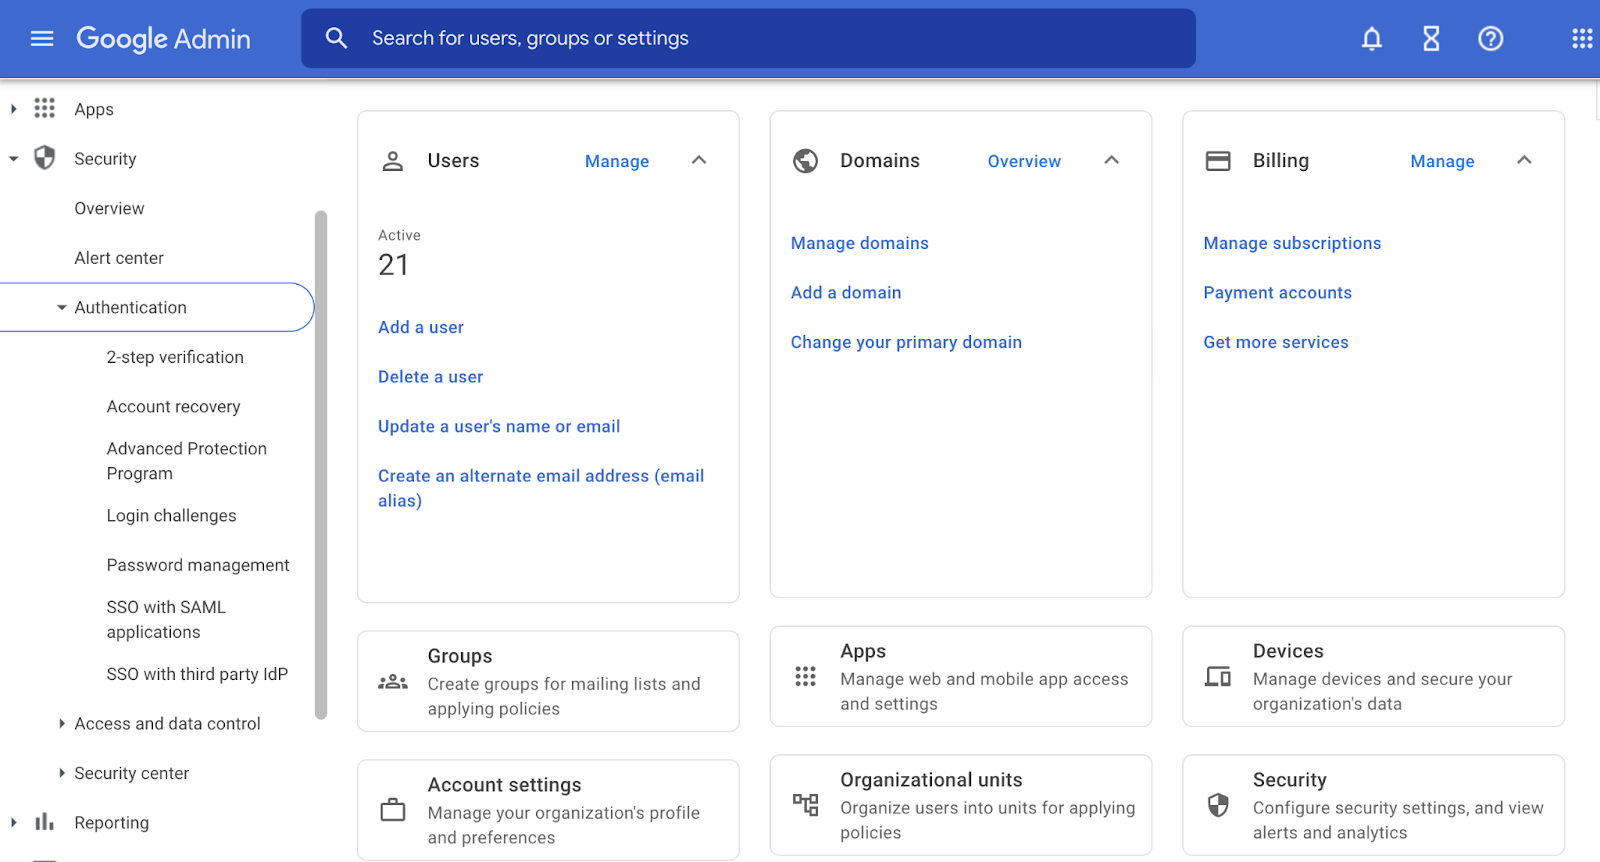Image resolution: width=1600 pixels, height=862 pixels.
Task: Click Update a user's name or email
Action: [x=499, y=426]
